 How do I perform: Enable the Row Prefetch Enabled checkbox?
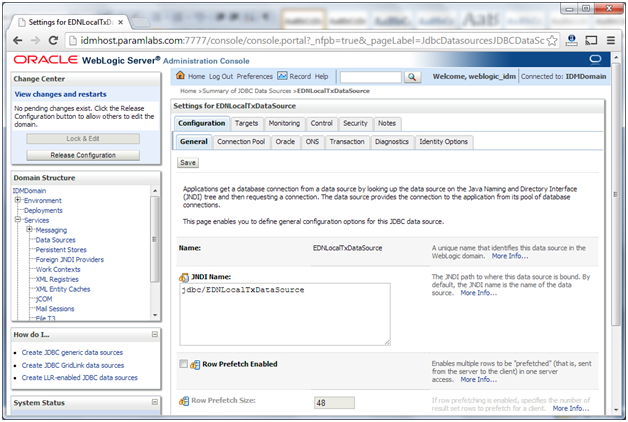tap(183, 364)
